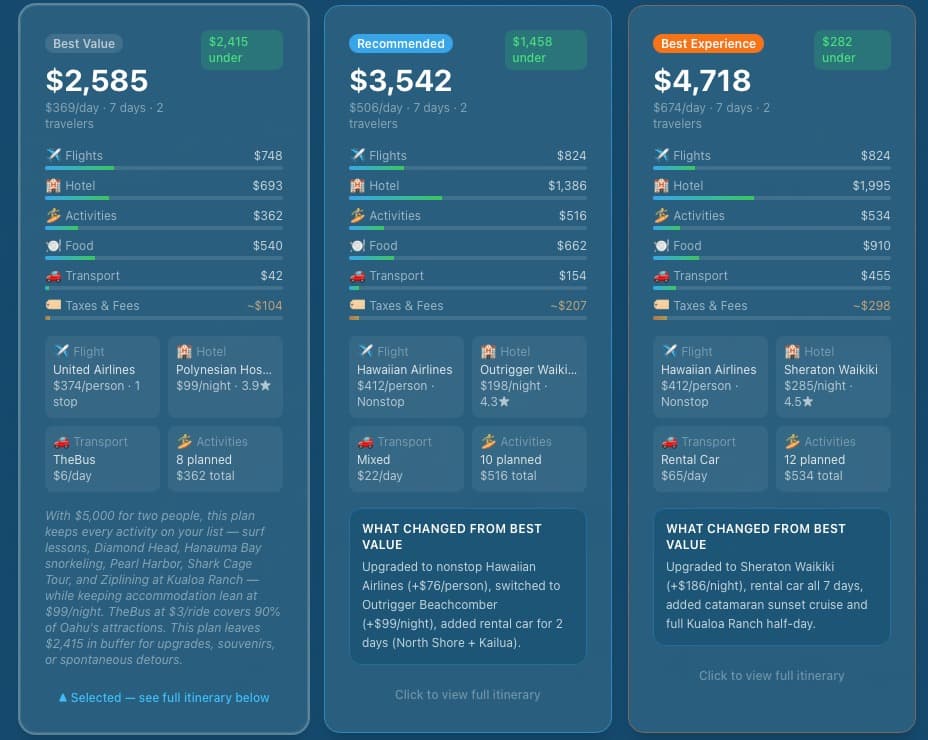
Task: Select the orange Best Experience badge
Action: coord(708,44)
